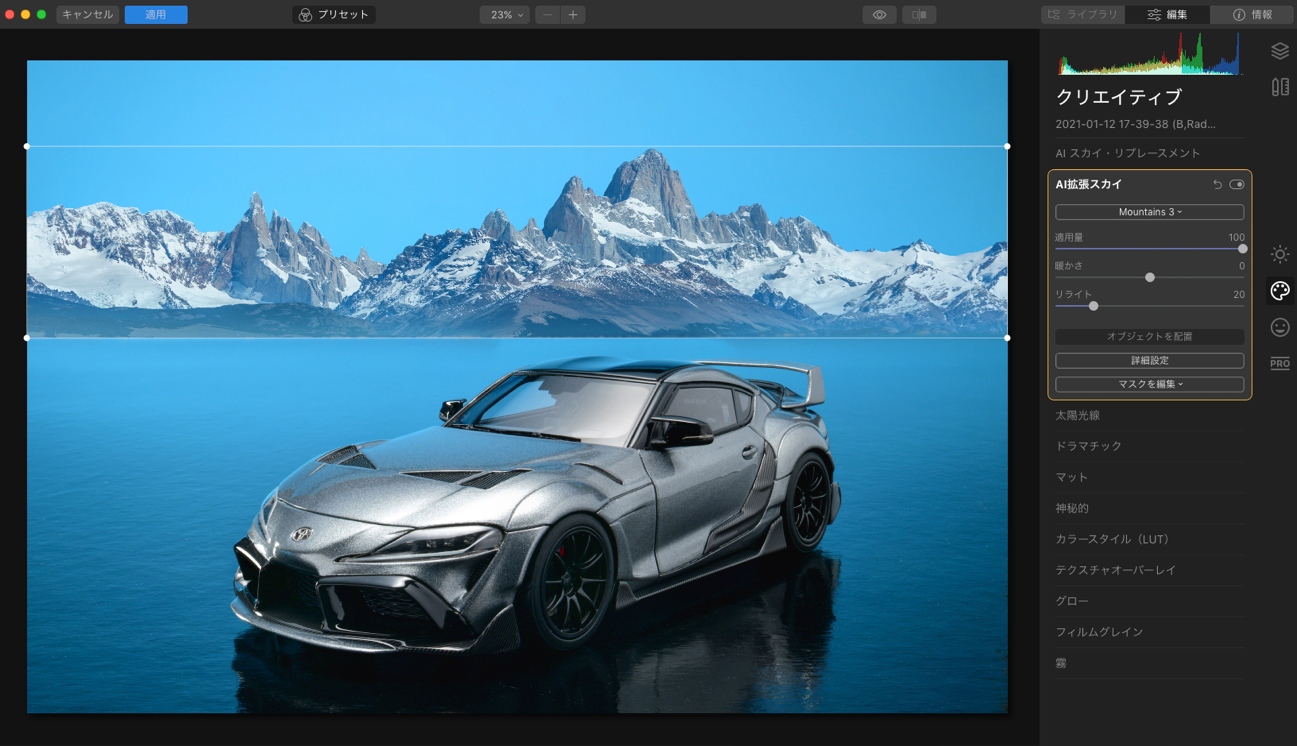1297x746 pixels.
Task: Open the 23% zoom level dropdown
Action: 505,15
